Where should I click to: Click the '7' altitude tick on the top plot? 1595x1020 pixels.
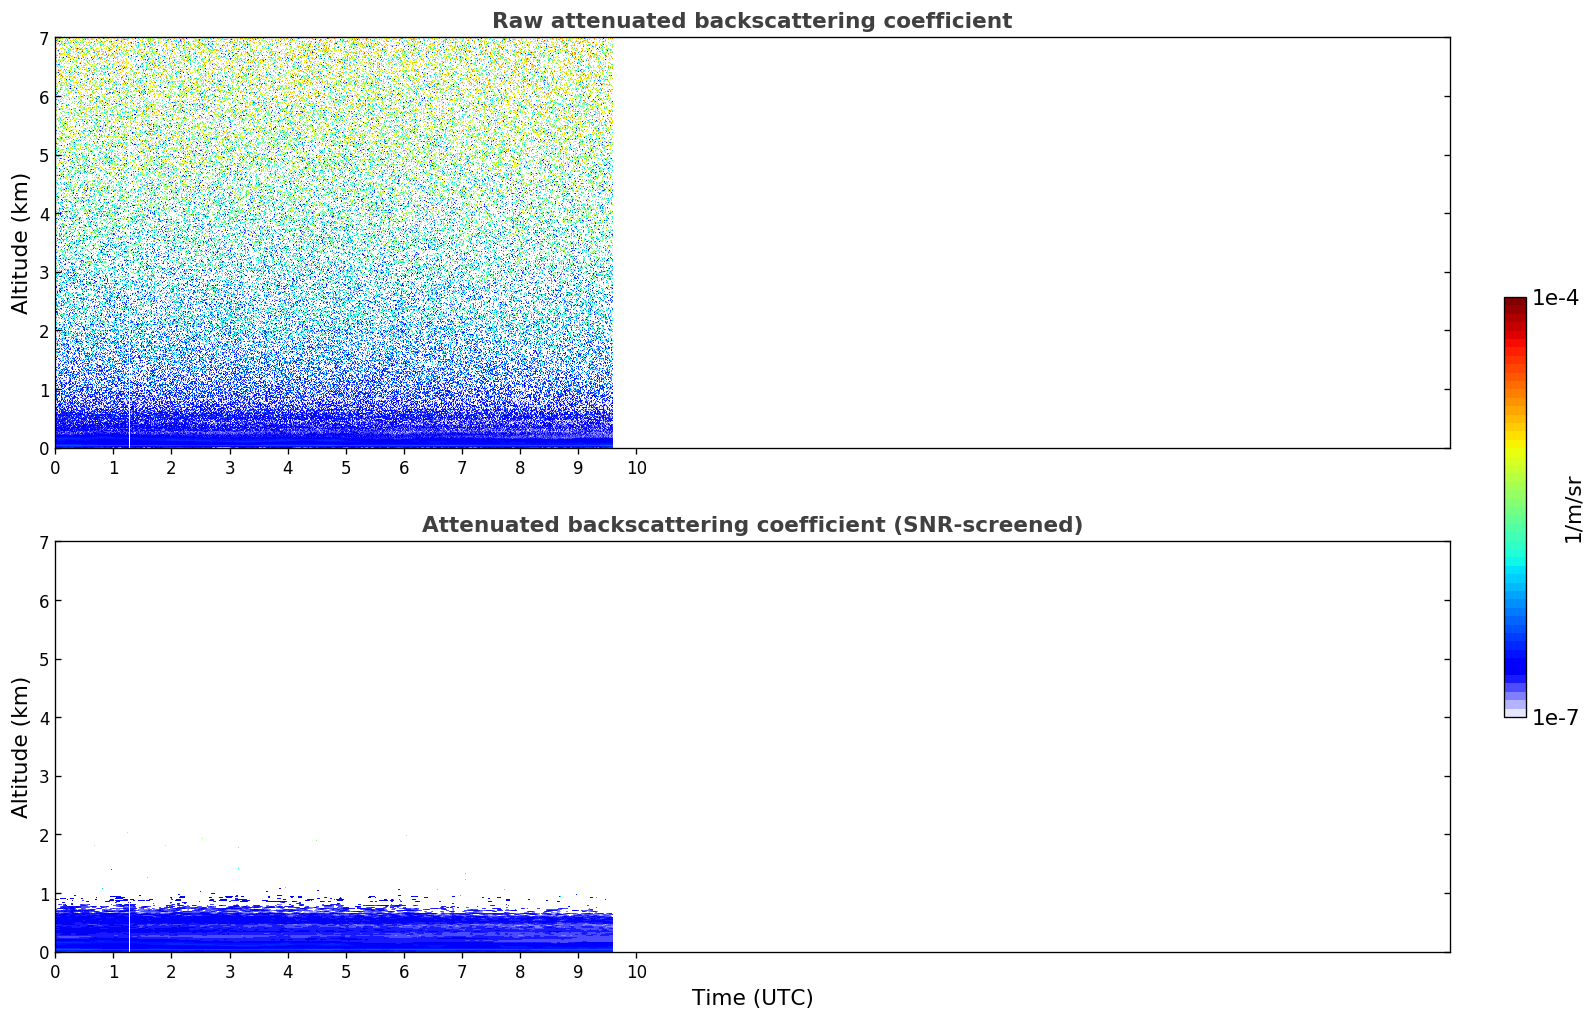(x=44, y=38)
